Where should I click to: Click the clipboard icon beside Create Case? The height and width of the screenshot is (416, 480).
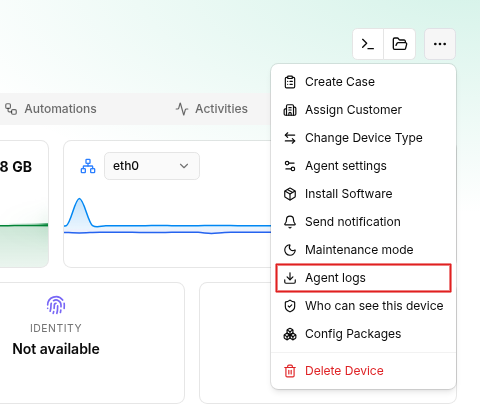[290, 82]
